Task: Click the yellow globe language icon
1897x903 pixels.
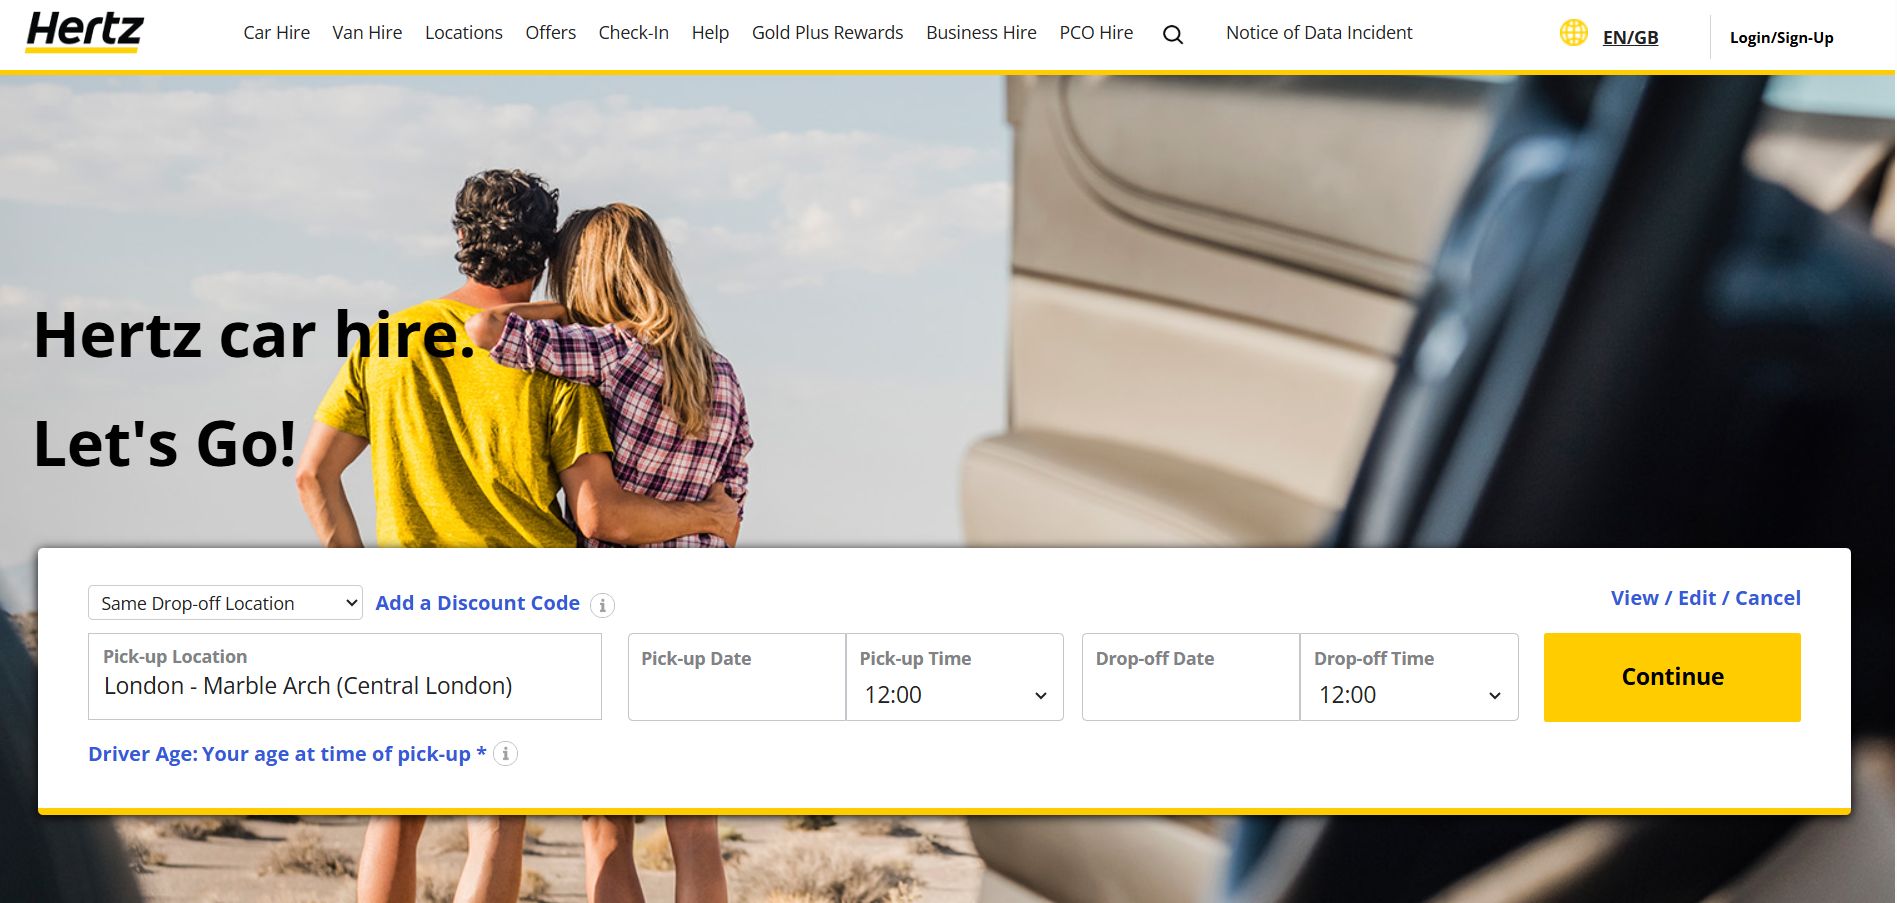Action: [1573, 33]
